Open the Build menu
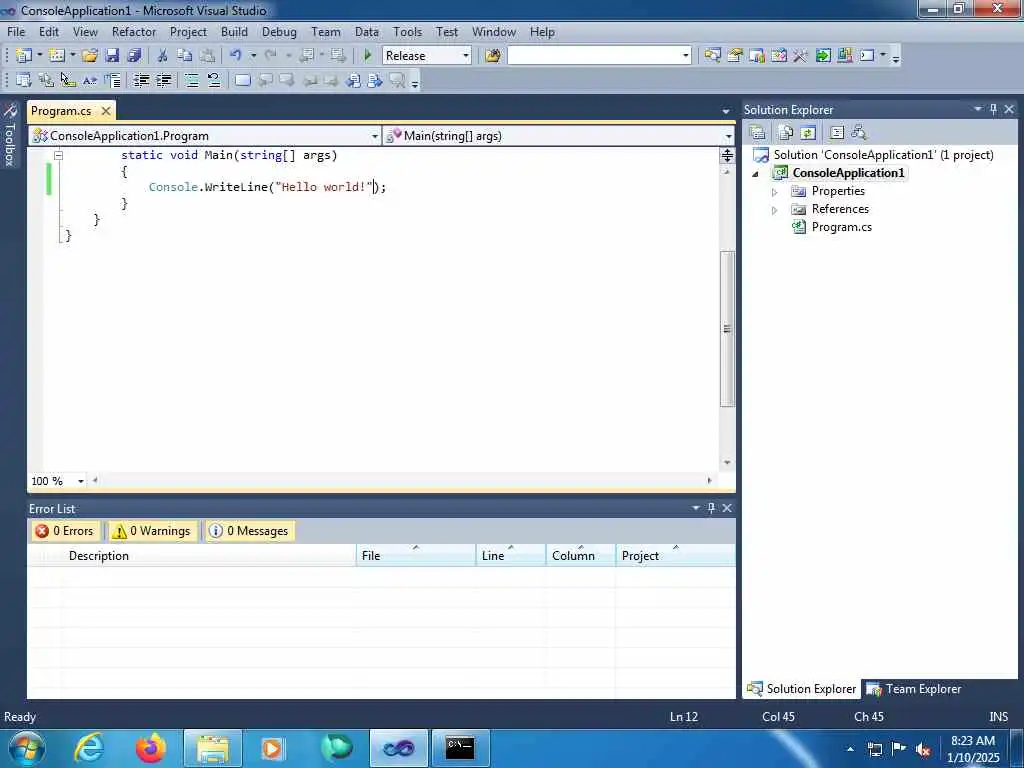Viewport: 1024px width, 768px height. [x=234, y=31]
